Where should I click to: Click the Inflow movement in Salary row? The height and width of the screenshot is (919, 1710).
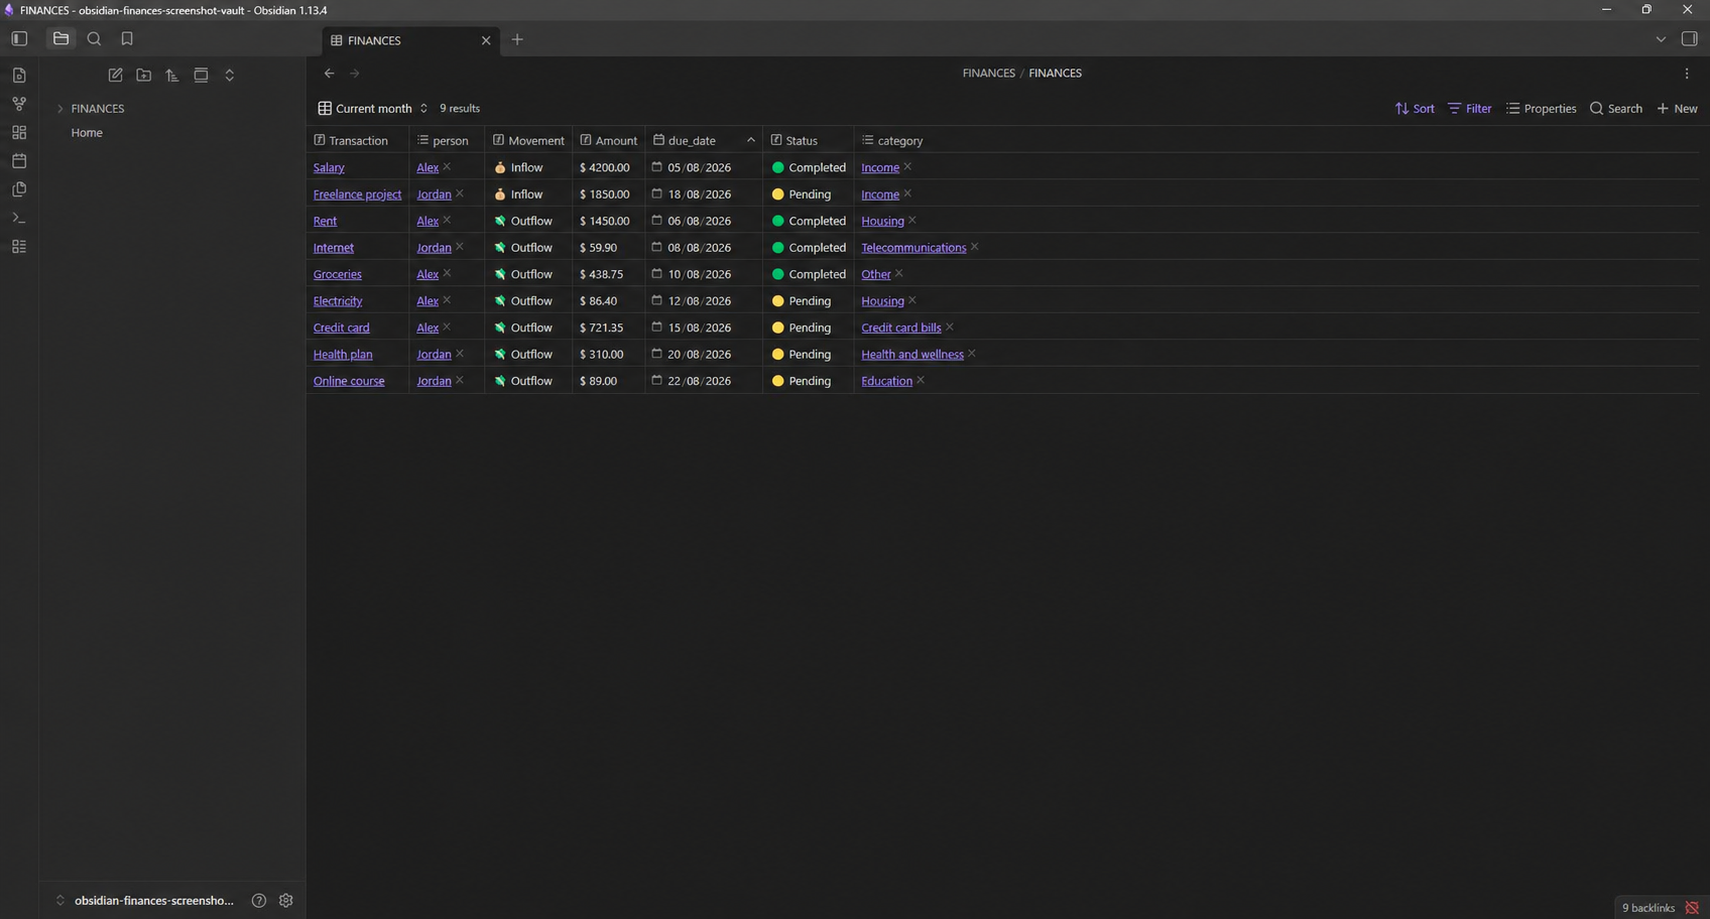pyautogui.click(x=518, y=168)
